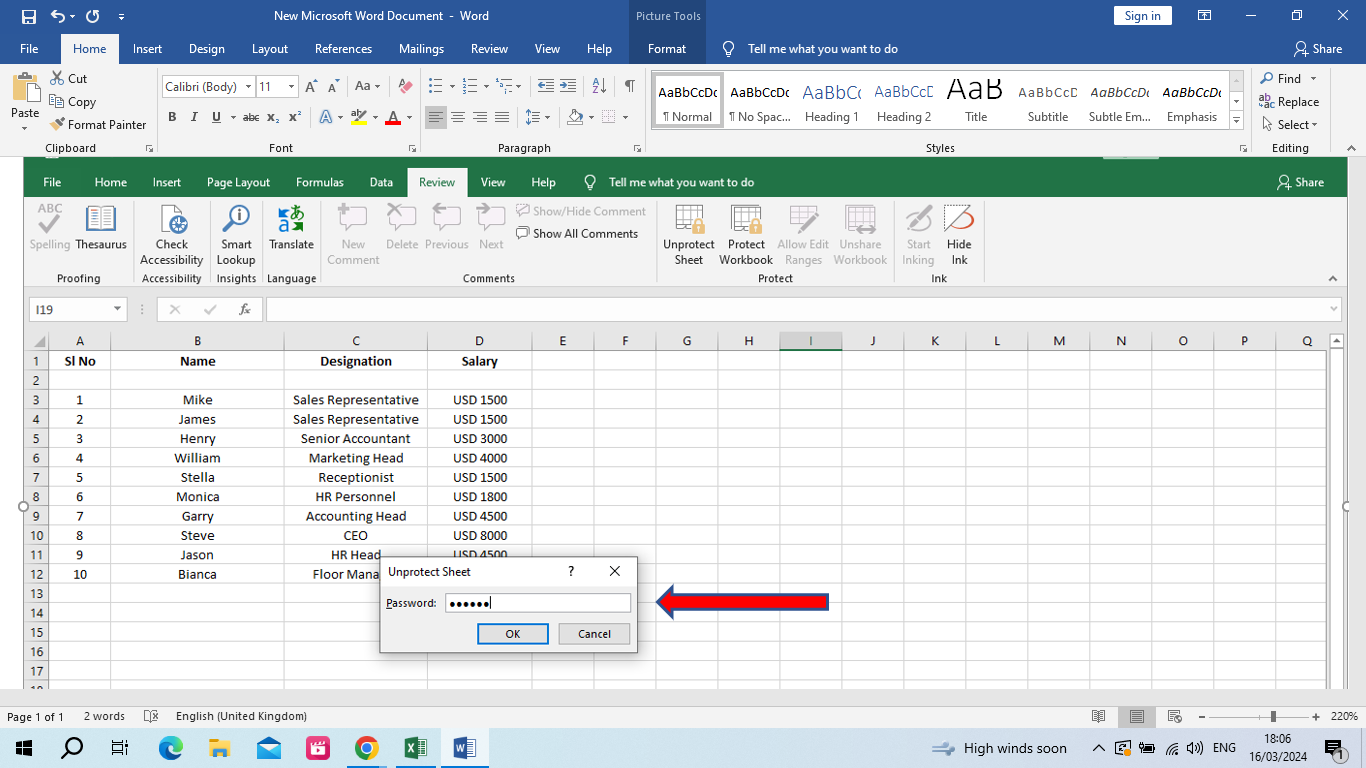Screen dimensions: 1366x768
Task: Click Chrome icon on taskbar
Action: [x=367, y=748]
